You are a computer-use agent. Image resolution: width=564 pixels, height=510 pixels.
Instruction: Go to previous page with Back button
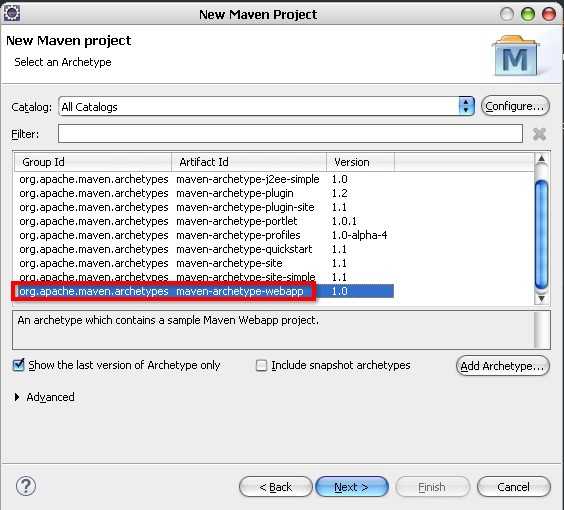276,487
